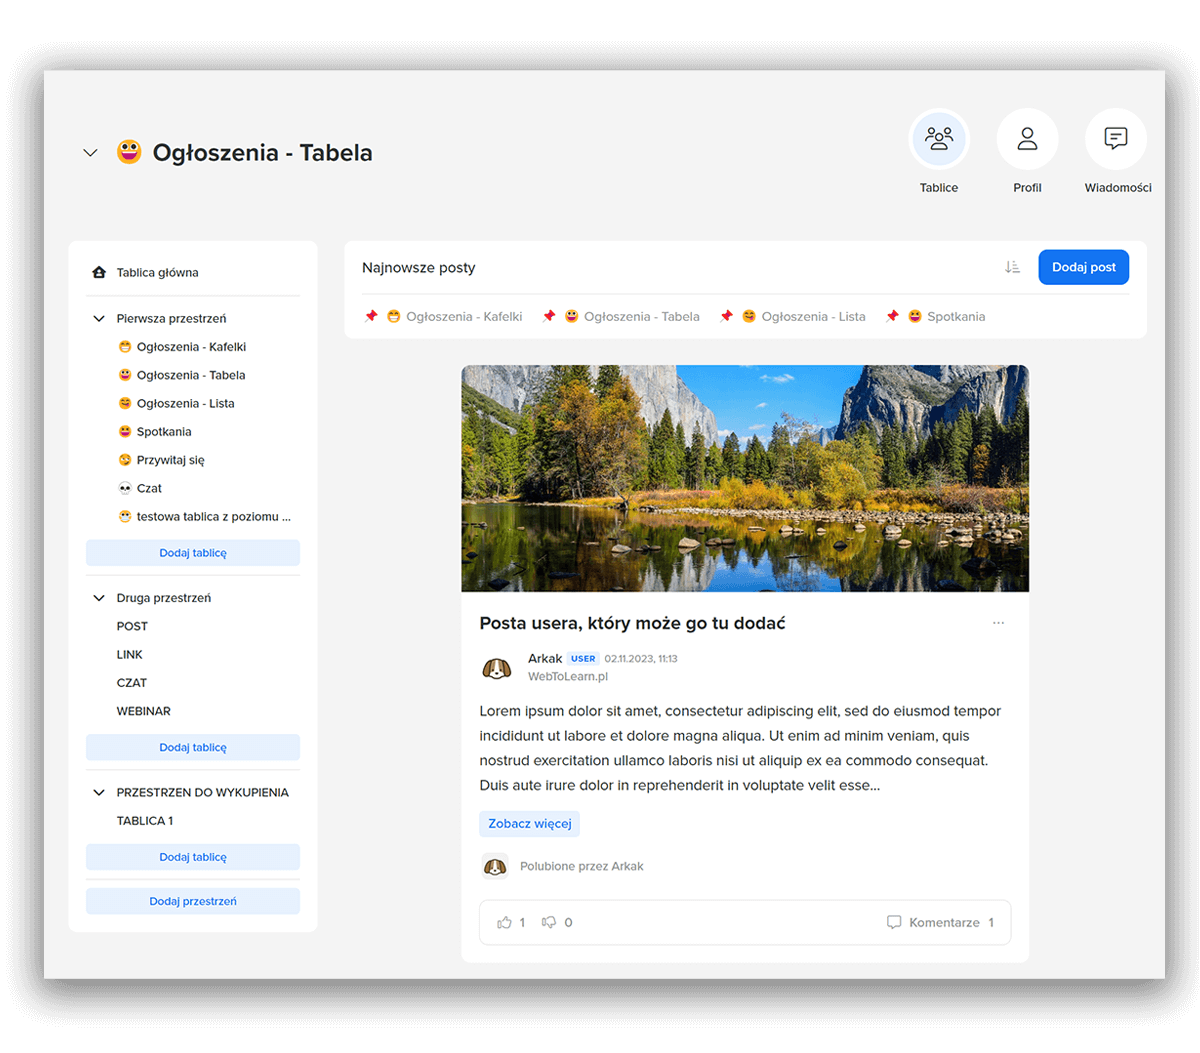Viewport: 1200px width, 1053px height.
Task: Collapse the Pierwsza przestrzeń section
Action: [x=99, y=319]
